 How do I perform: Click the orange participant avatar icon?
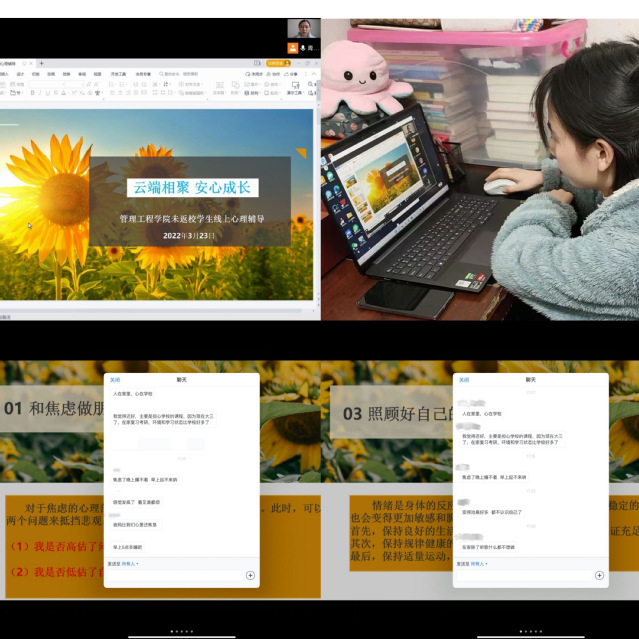[292, 48]
